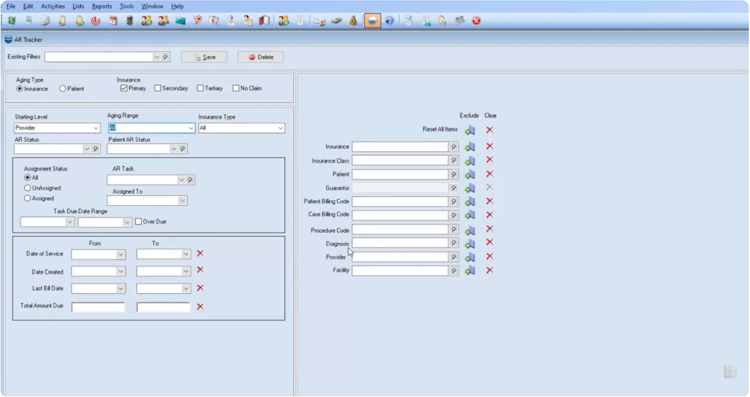Open the Facility lookup search icon
The image size is (750, 397).
453,271
